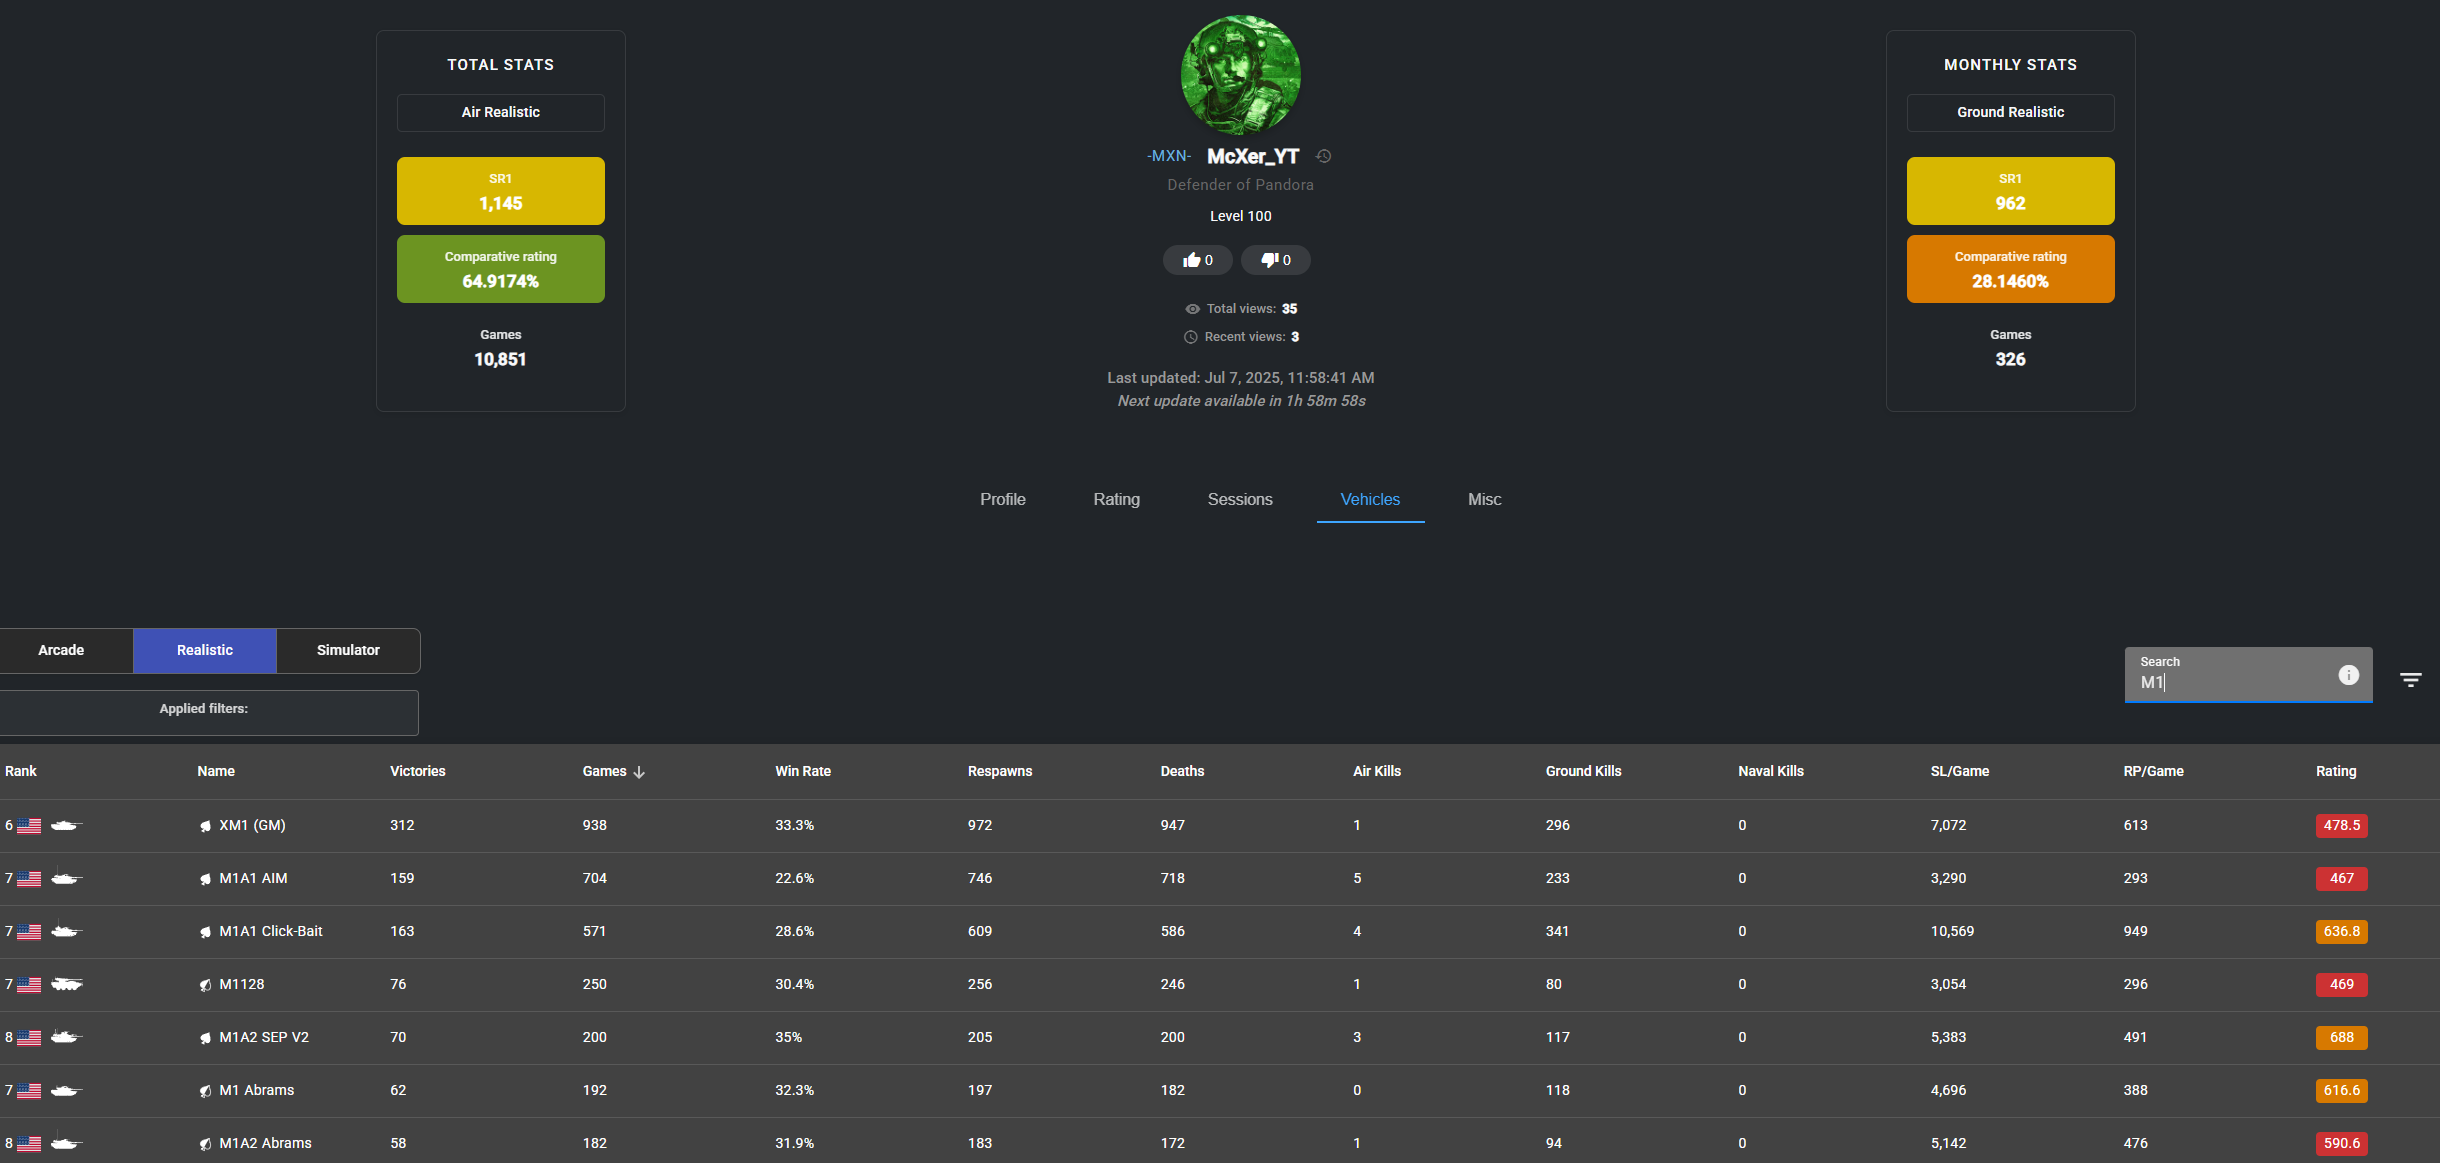Viewport: 2440px width, 1163px height.
Task: Click M1A1 Click-Bait vehicle name
Action: (x=271, y=931)
